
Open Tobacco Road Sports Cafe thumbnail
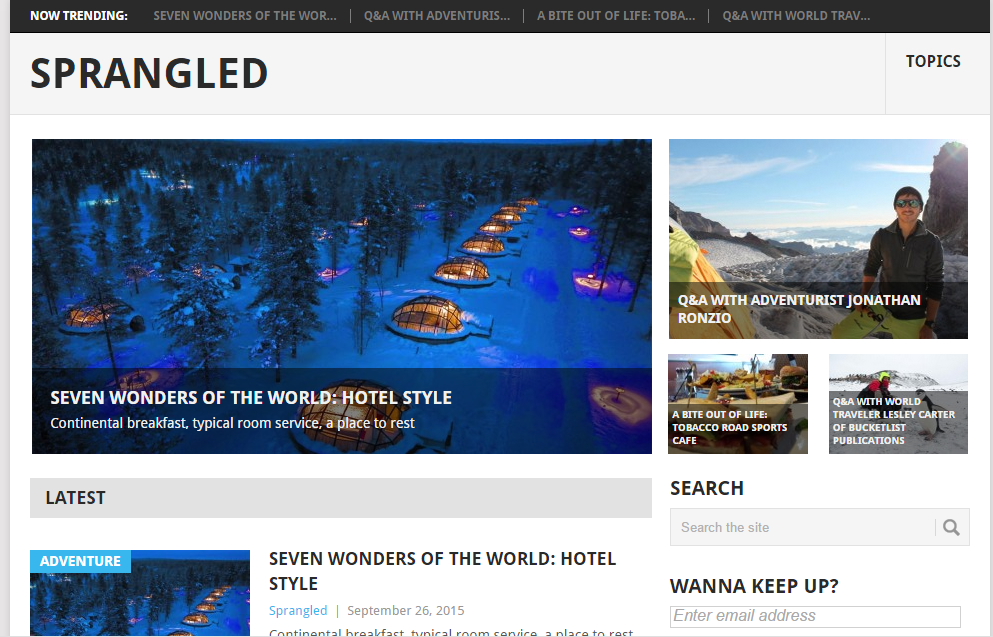pos(738,404)
